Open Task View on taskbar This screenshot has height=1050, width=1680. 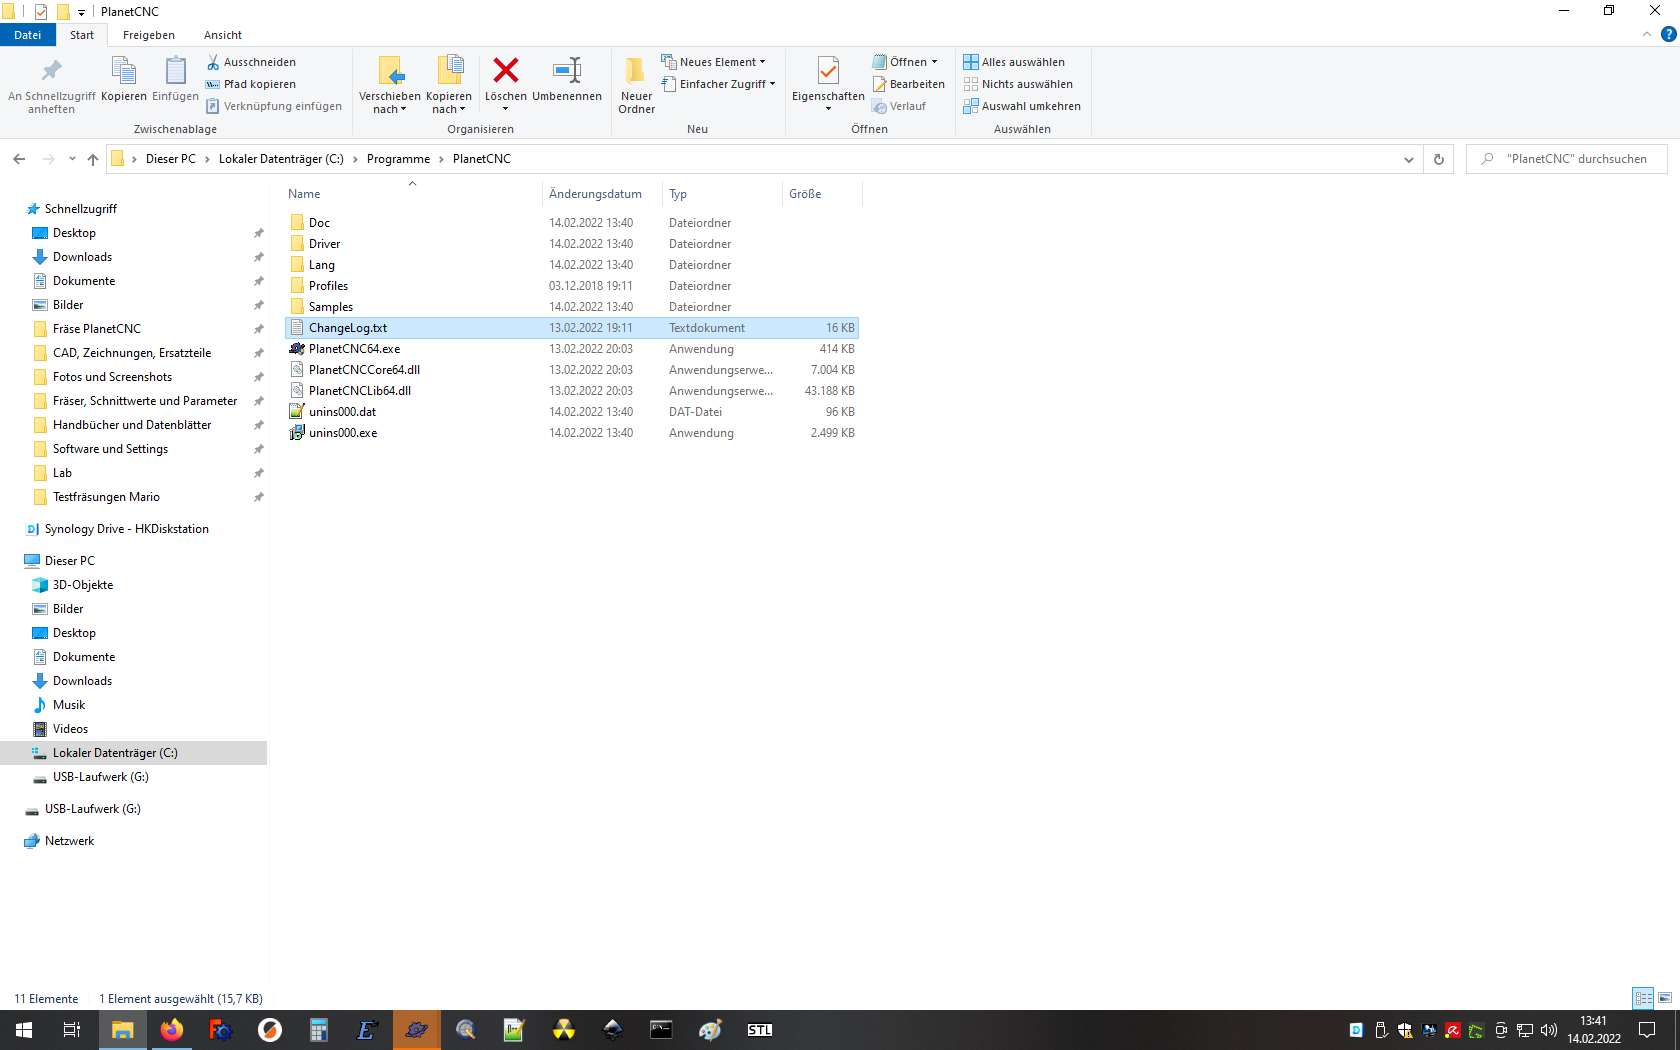72,1030
